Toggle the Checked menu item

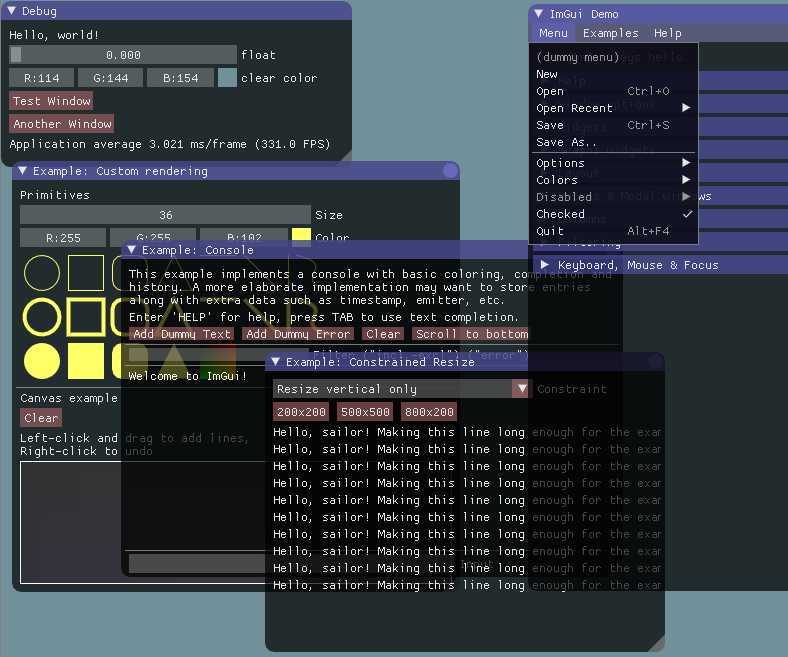point(613,214)
